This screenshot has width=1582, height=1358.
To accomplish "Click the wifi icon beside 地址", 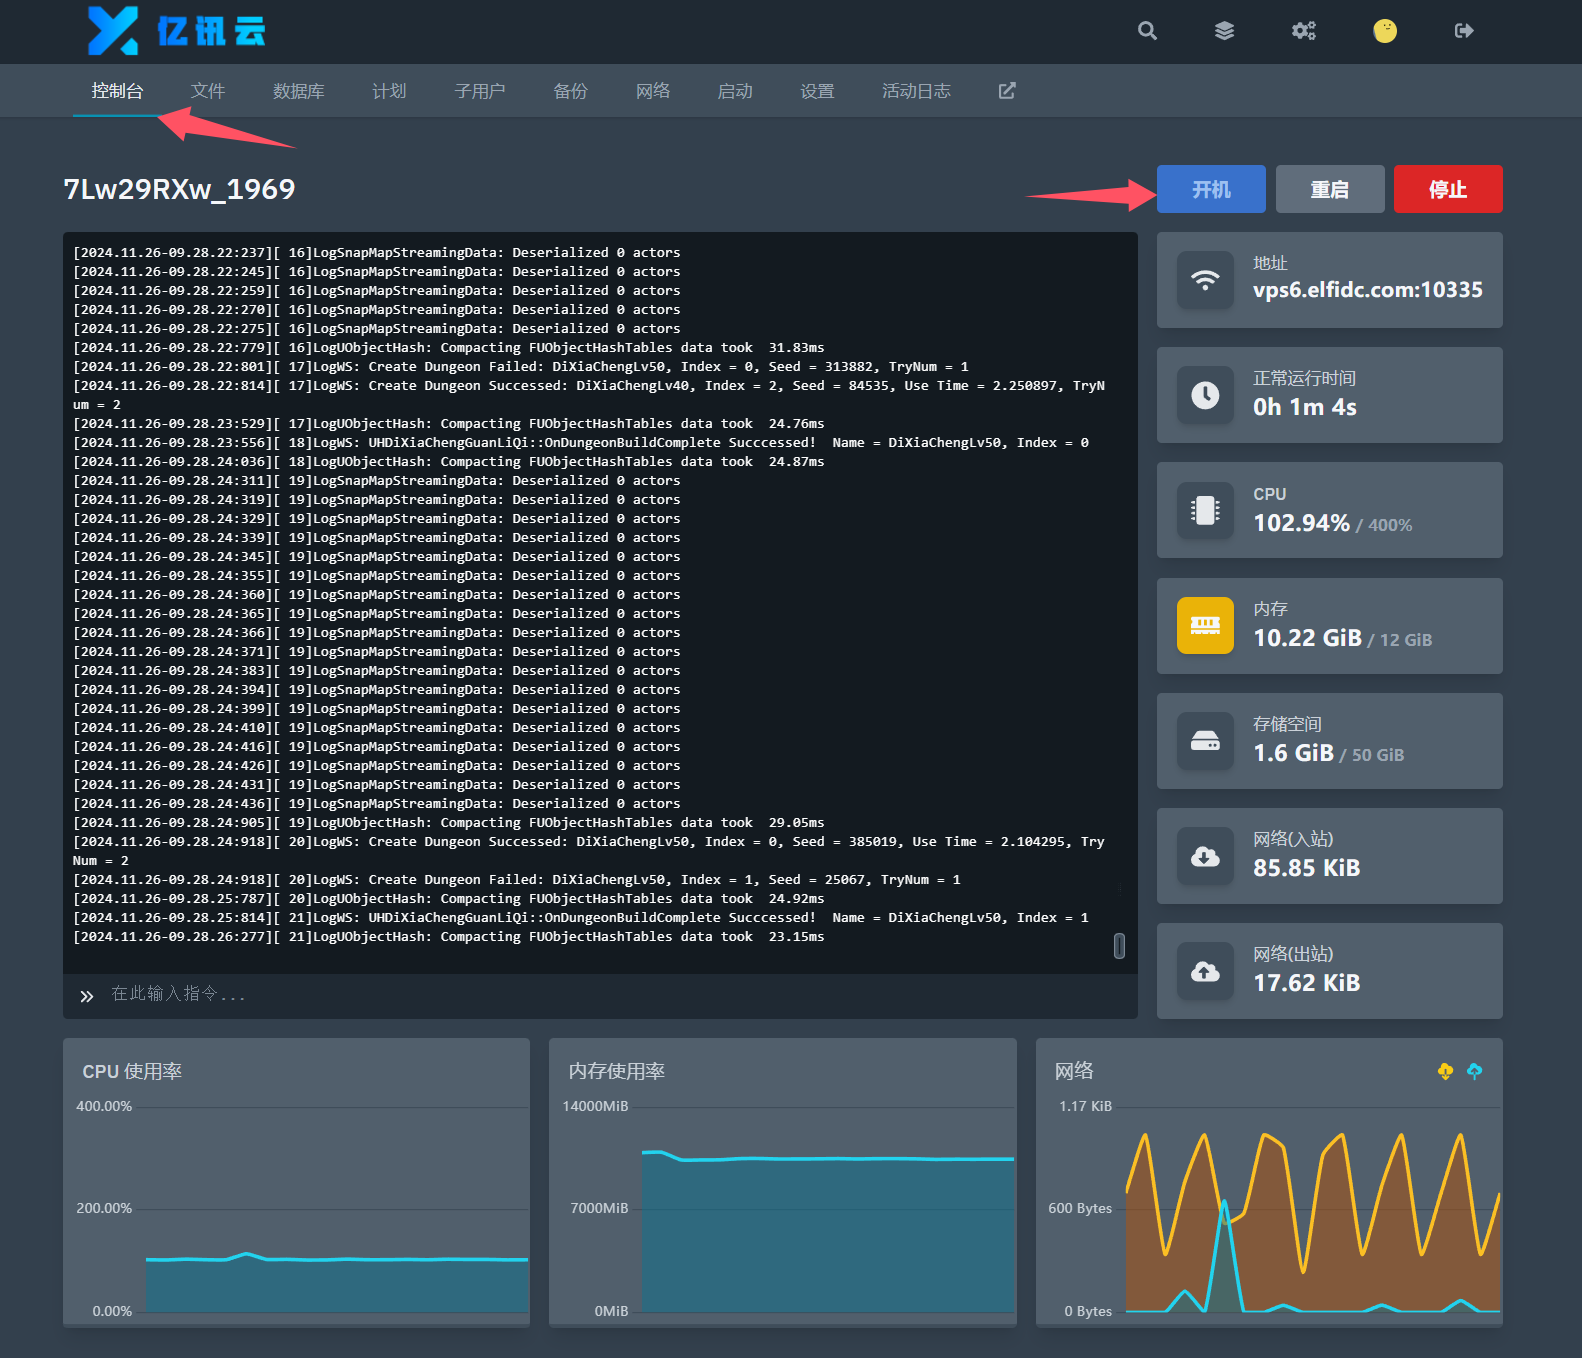I will 1205,280.
